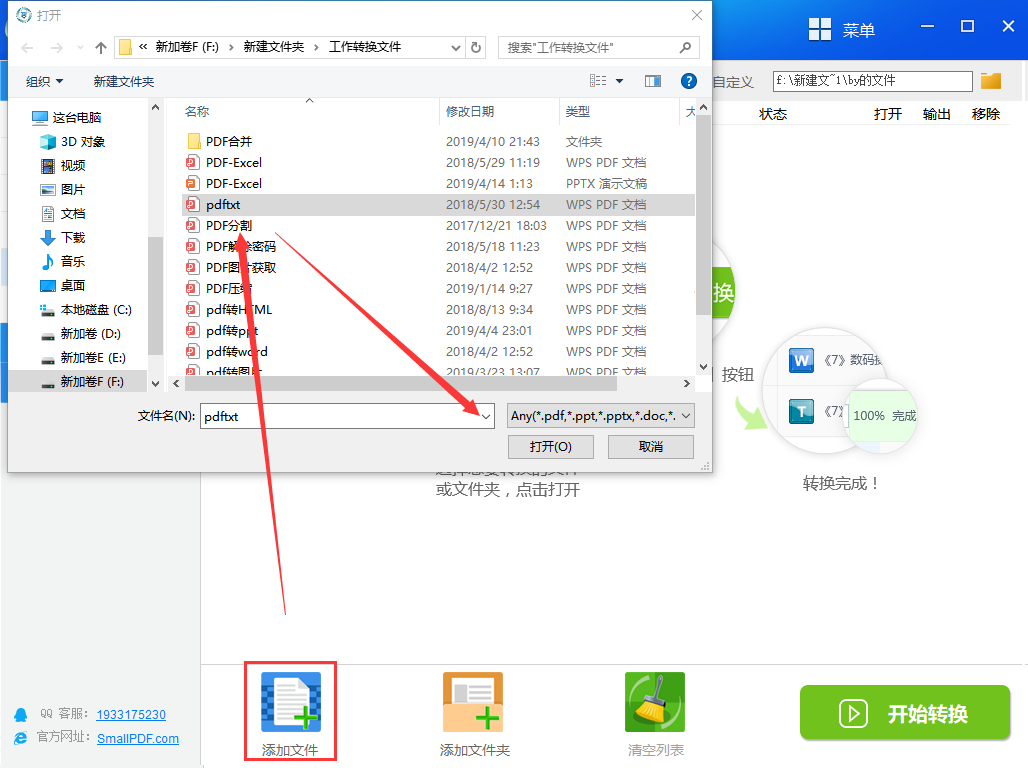Open the view options dropdown arrow
This screenshot has height=768, width=1028.
coord(620,81)
